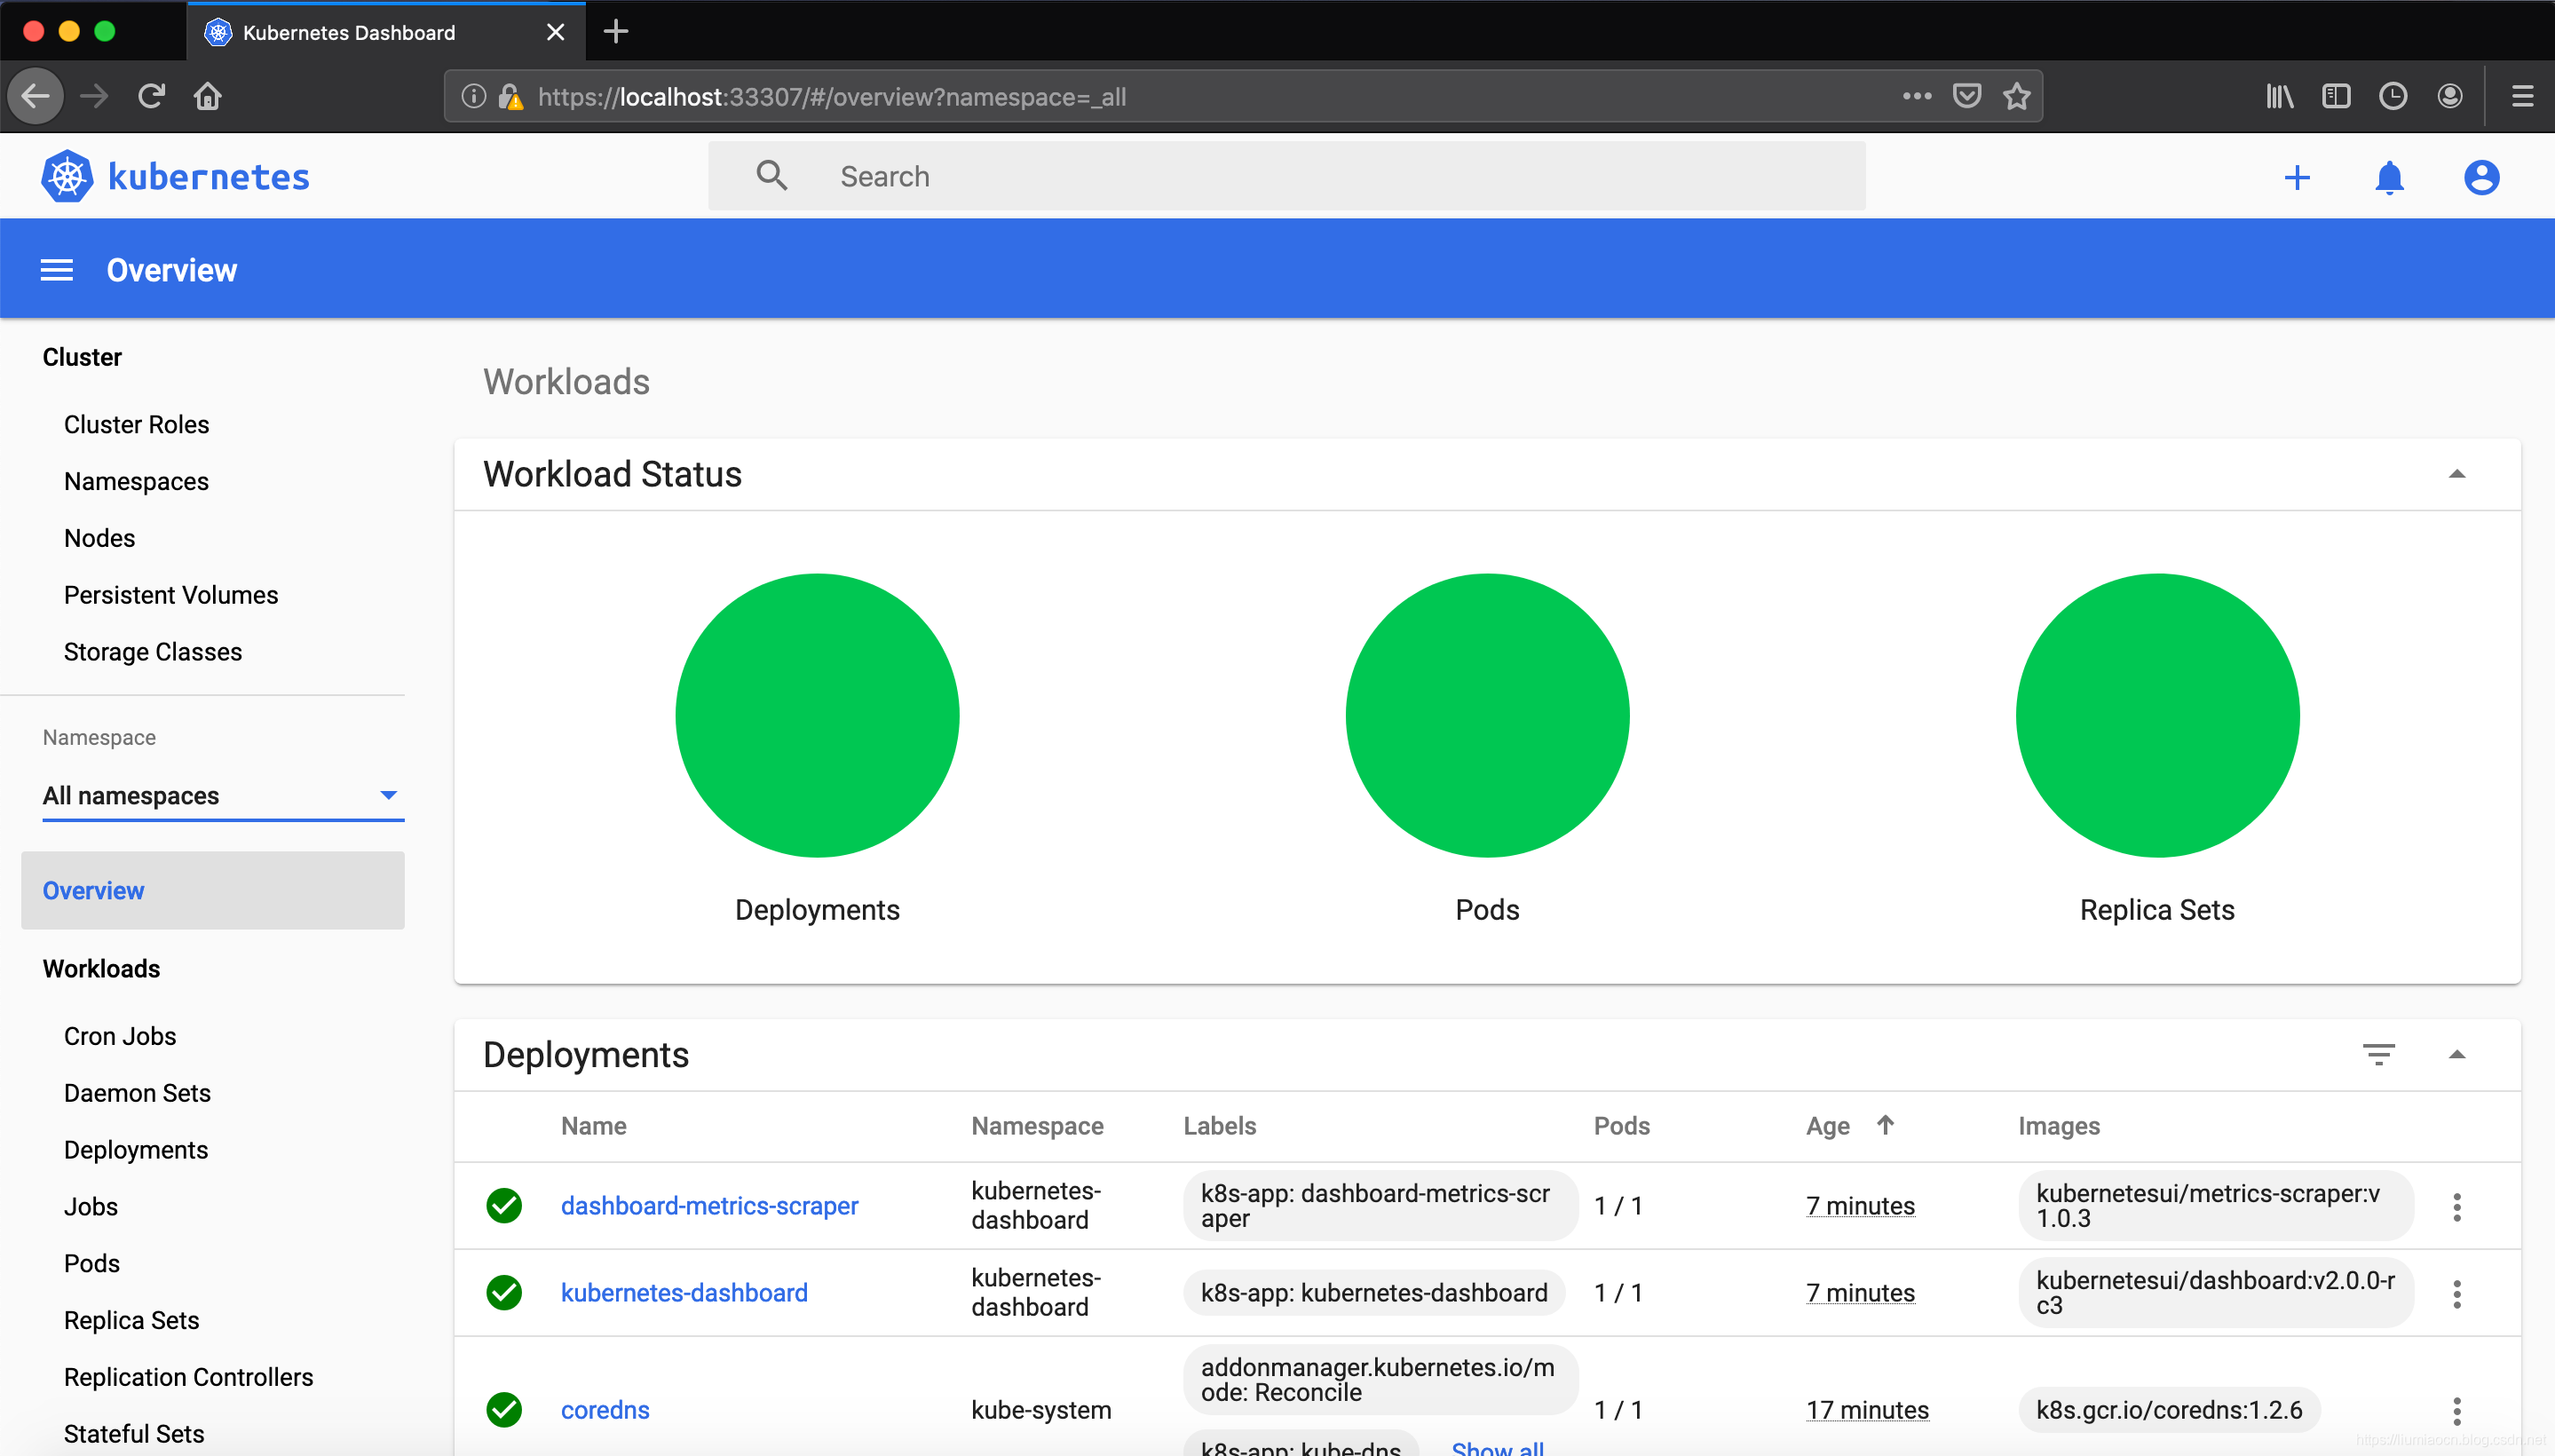Click the Deployments status pie chart
2555x1456 pixels.
817,715
